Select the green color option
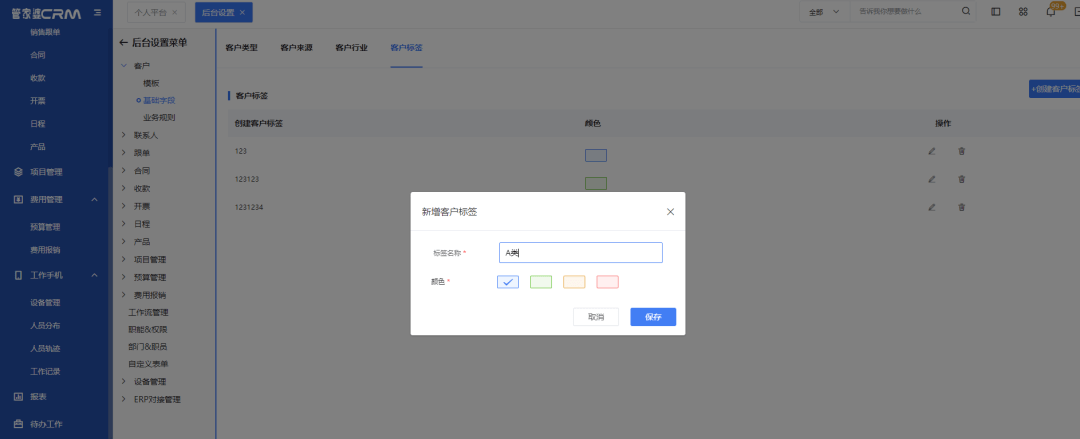Image resolution: width=1080 pixels, height=439 pixels. (540, 282)
